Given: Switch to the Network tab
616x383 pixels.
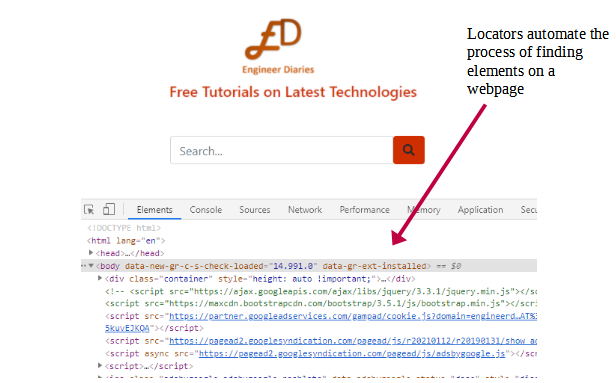Looking at the screenshot, I should 305,210.
